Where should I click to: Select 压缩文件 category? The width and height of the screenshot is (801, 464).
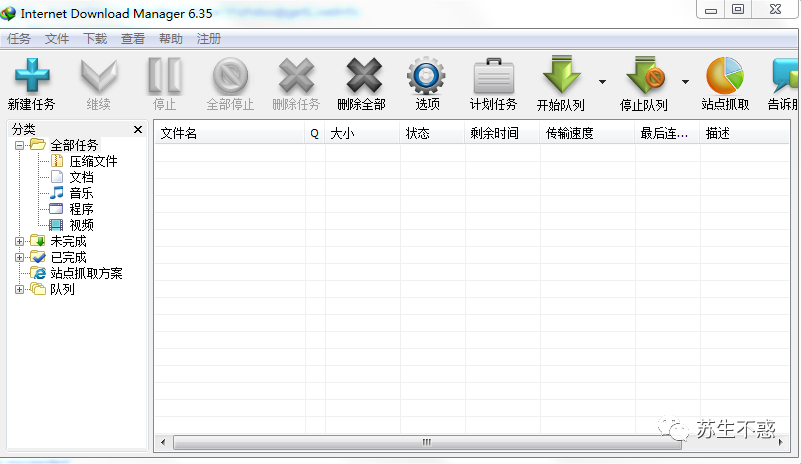pyautogui.click(x=93, y=161)
